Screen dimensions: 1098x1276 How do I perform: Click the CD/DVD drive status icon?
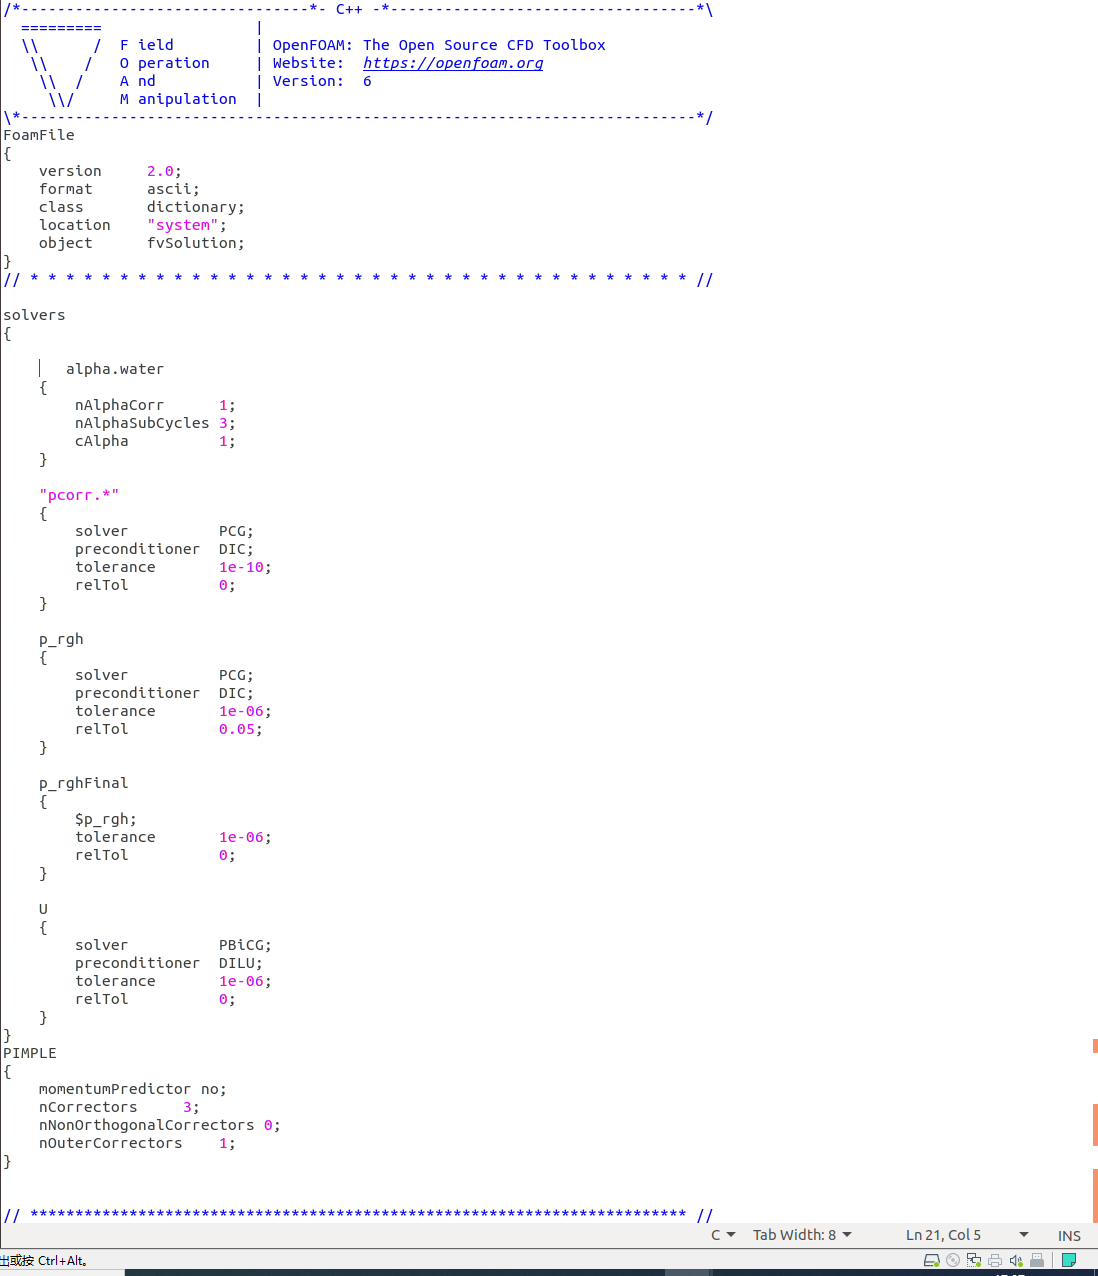pyautogui.click(x=953, y=1260)
